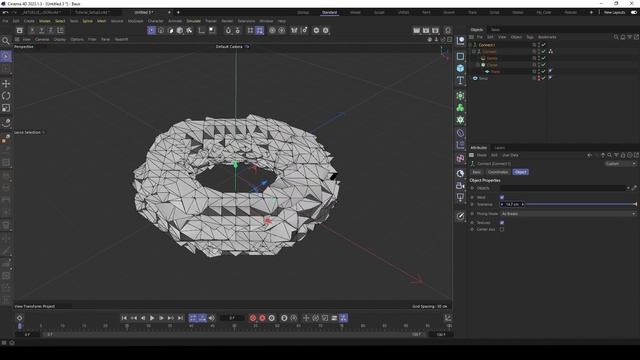The height and width of the screenshot is (360, 640).
Task: Switch to the Takes tab
Action: [x=495, y=29]
